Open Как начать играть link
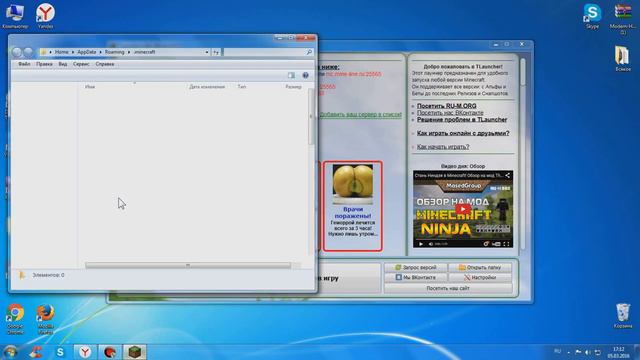 443,147
